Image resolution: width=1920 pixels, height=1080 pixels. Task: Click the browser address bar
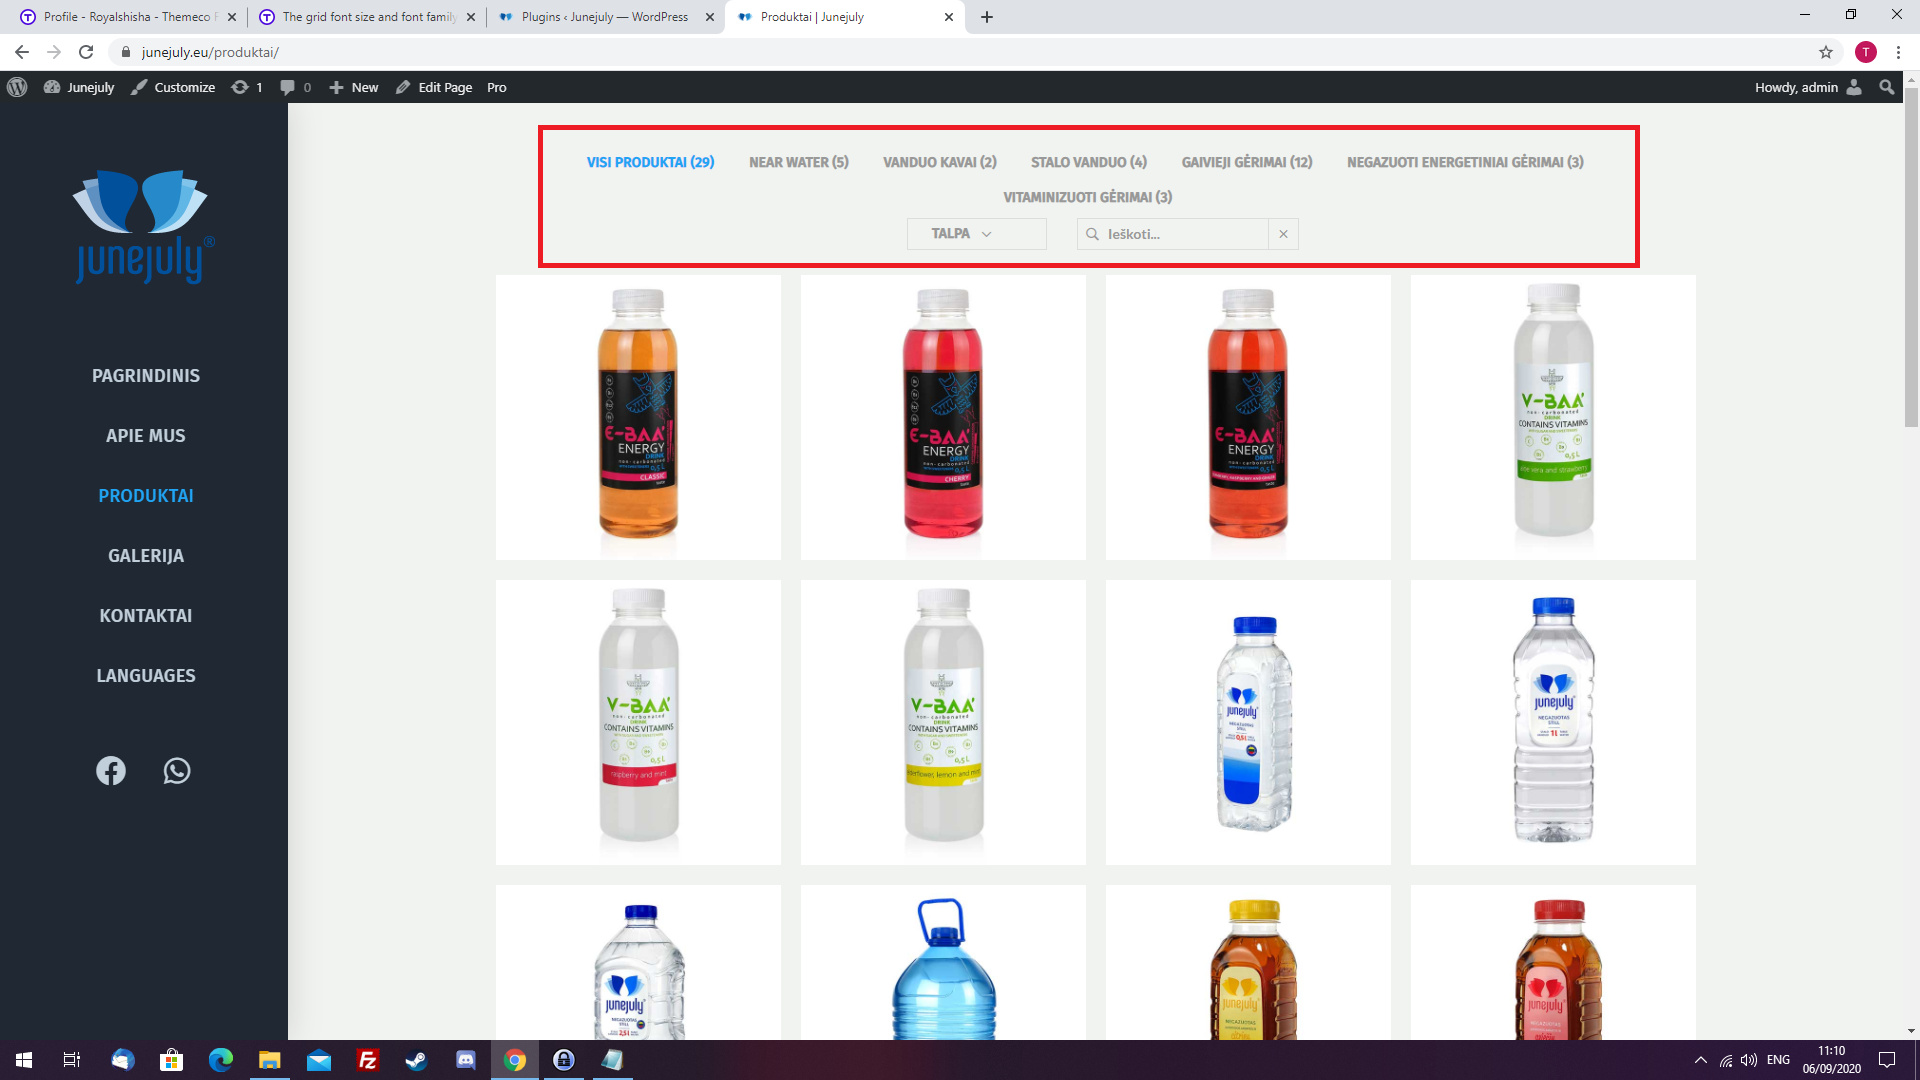[960, 52]
